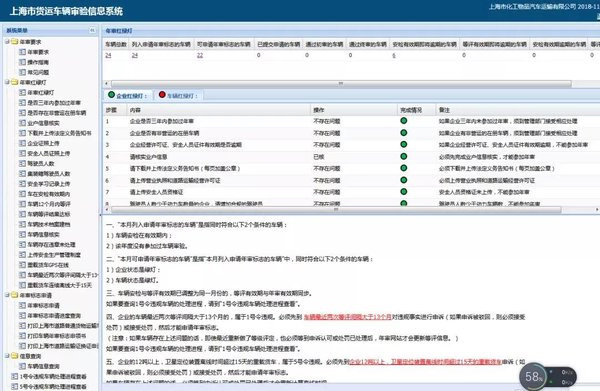Open red link about 13-month rating interval

point(347,317)
